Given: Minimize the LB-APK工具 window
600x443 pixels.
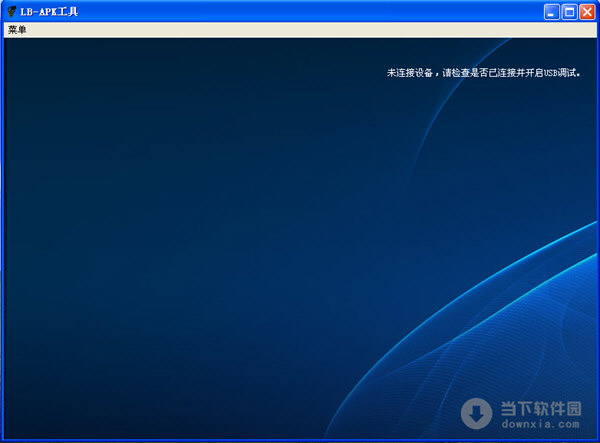Looking at the screenshot, I should point(551,12).
